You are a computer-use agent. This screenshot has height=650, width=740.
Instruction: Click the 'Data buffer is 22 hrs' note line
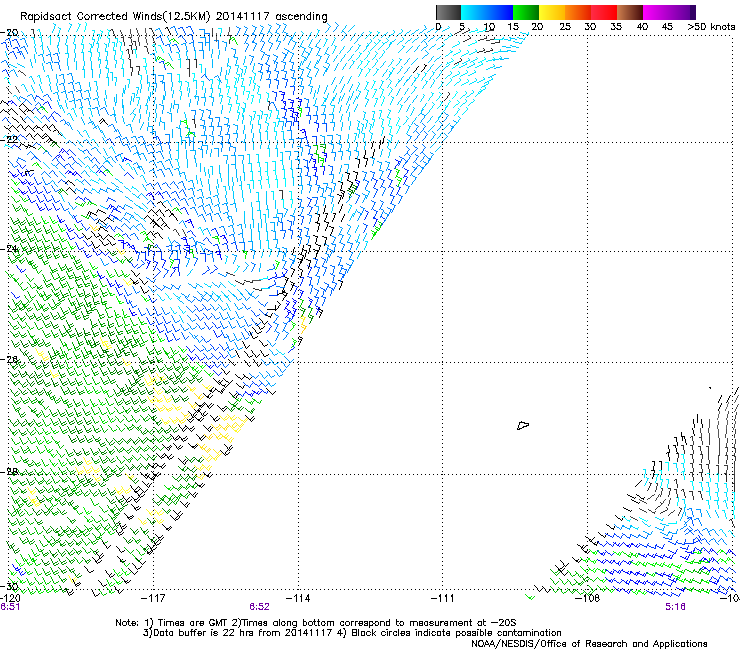238,633
